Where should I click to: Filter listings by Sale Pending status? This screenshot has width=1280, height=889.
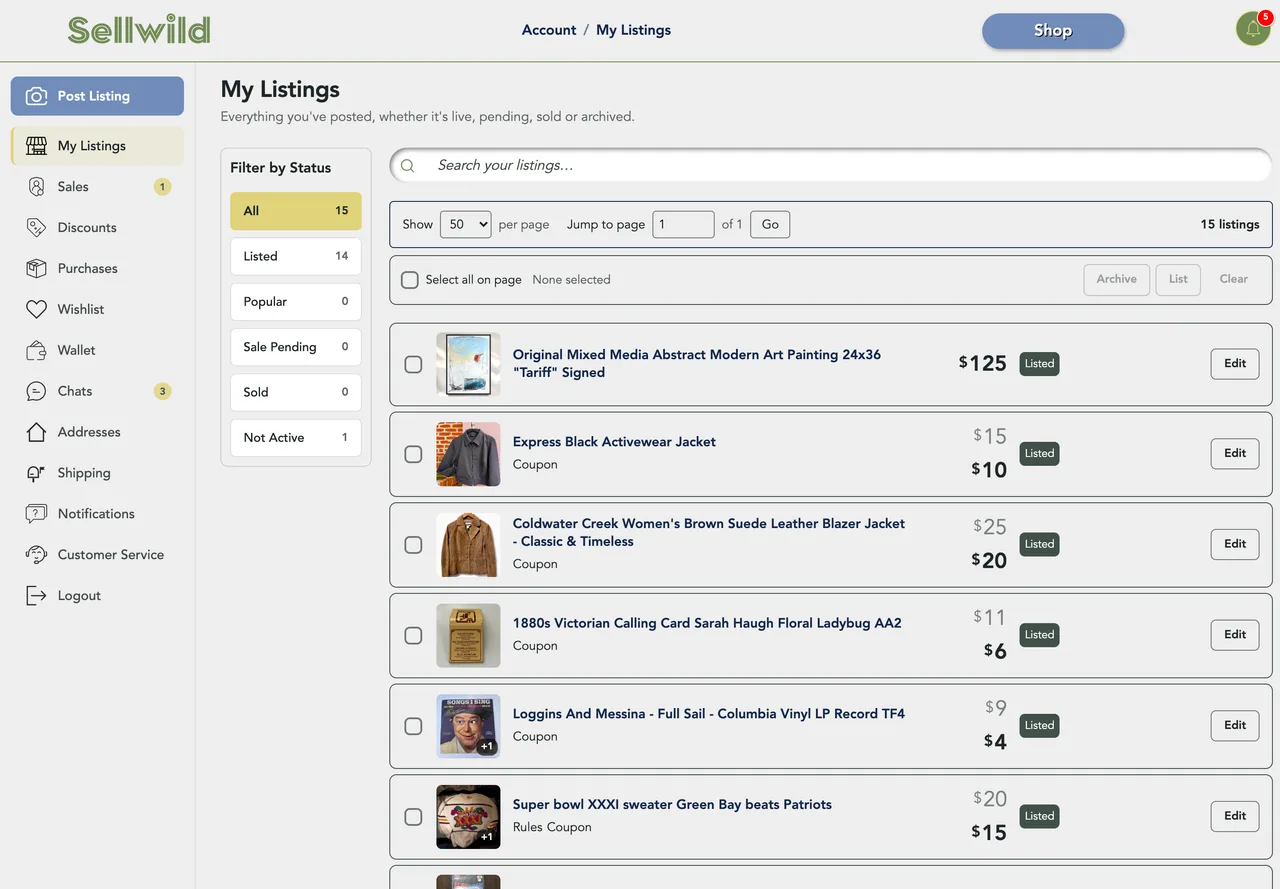[296, 347]
